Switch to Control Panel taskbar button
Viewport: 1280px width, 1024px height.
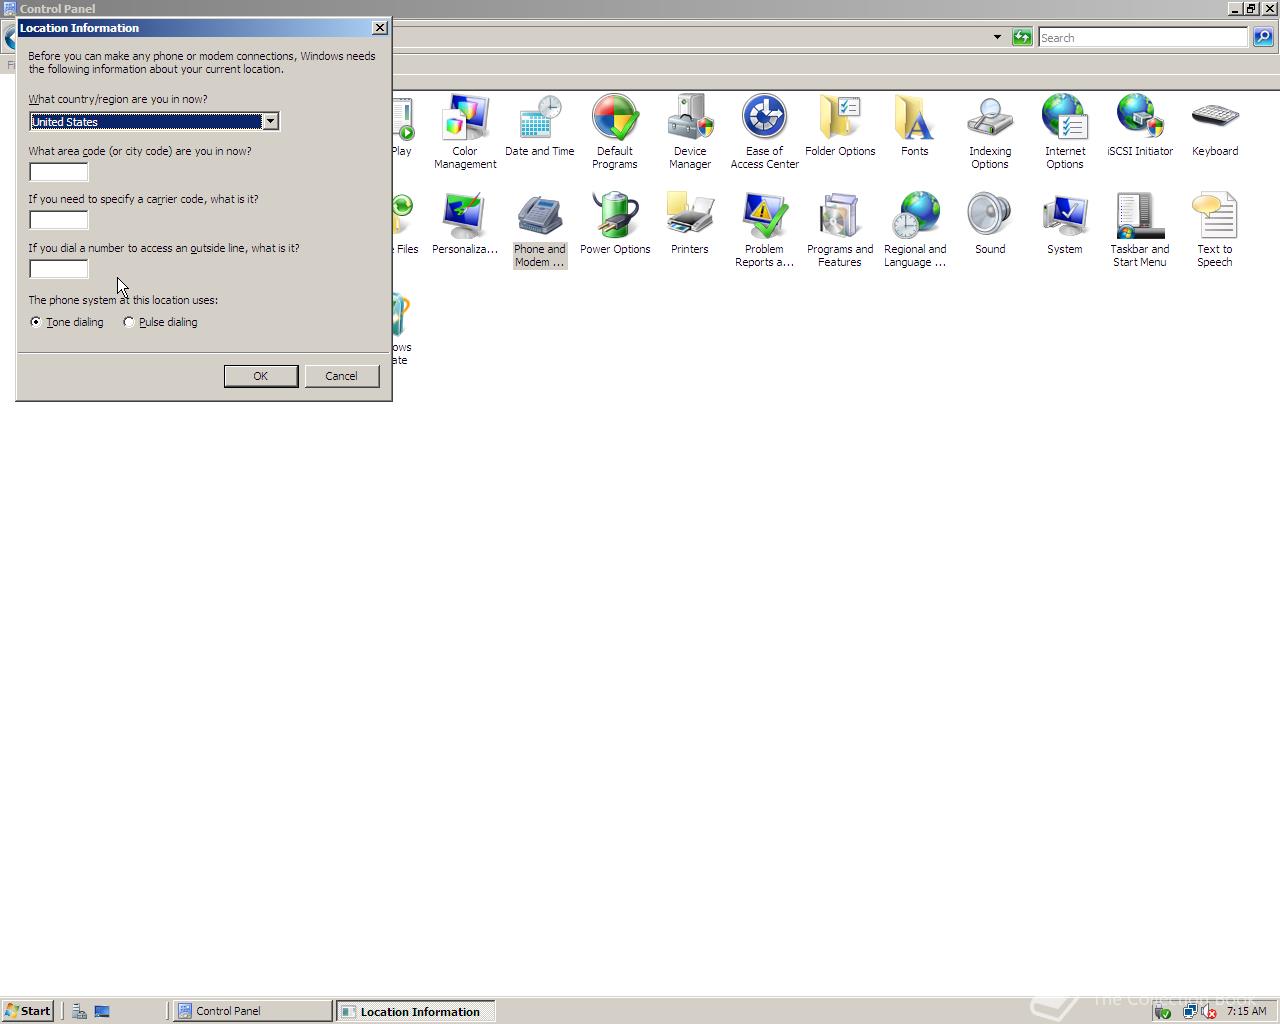point(253,1011)
